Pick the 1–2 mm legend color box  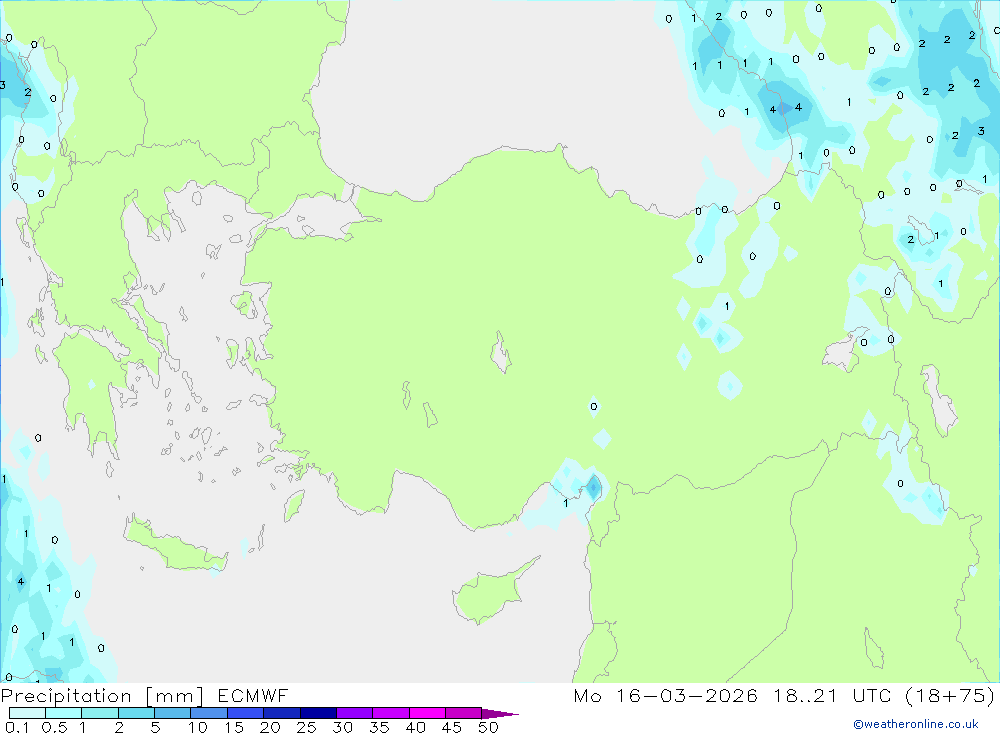pyautogui.click(x=100, y=713)
